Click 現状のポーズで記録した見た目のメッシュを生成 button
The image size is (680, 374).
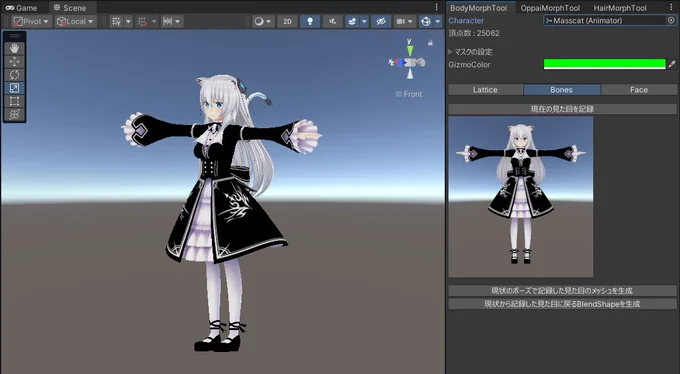click(x=562, y=291)
